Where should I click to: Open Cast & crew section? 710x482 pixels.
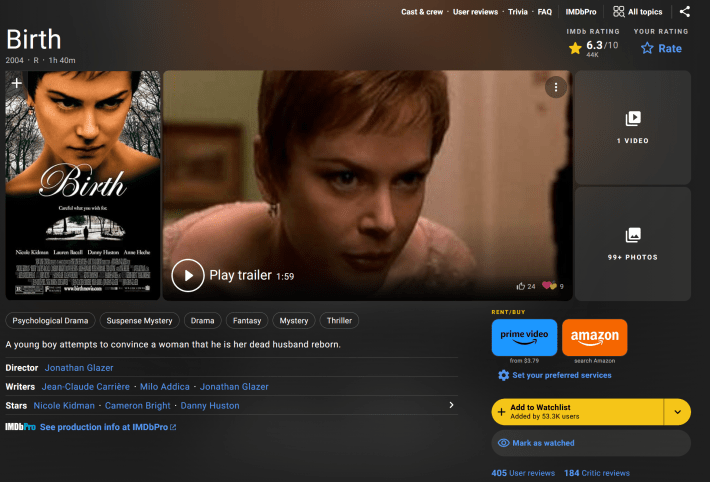click(422, 12)
